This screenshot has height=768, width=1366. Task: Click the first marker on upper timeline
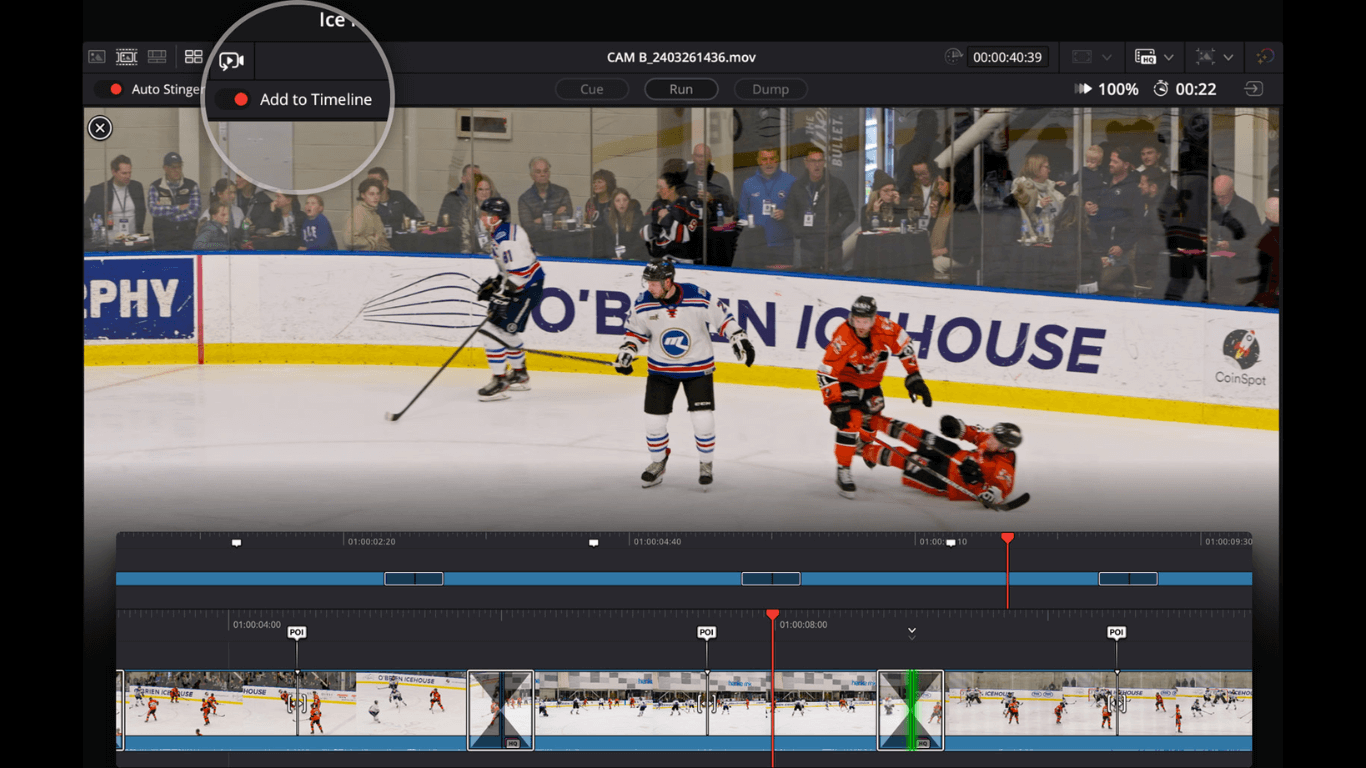click(237, 543)
